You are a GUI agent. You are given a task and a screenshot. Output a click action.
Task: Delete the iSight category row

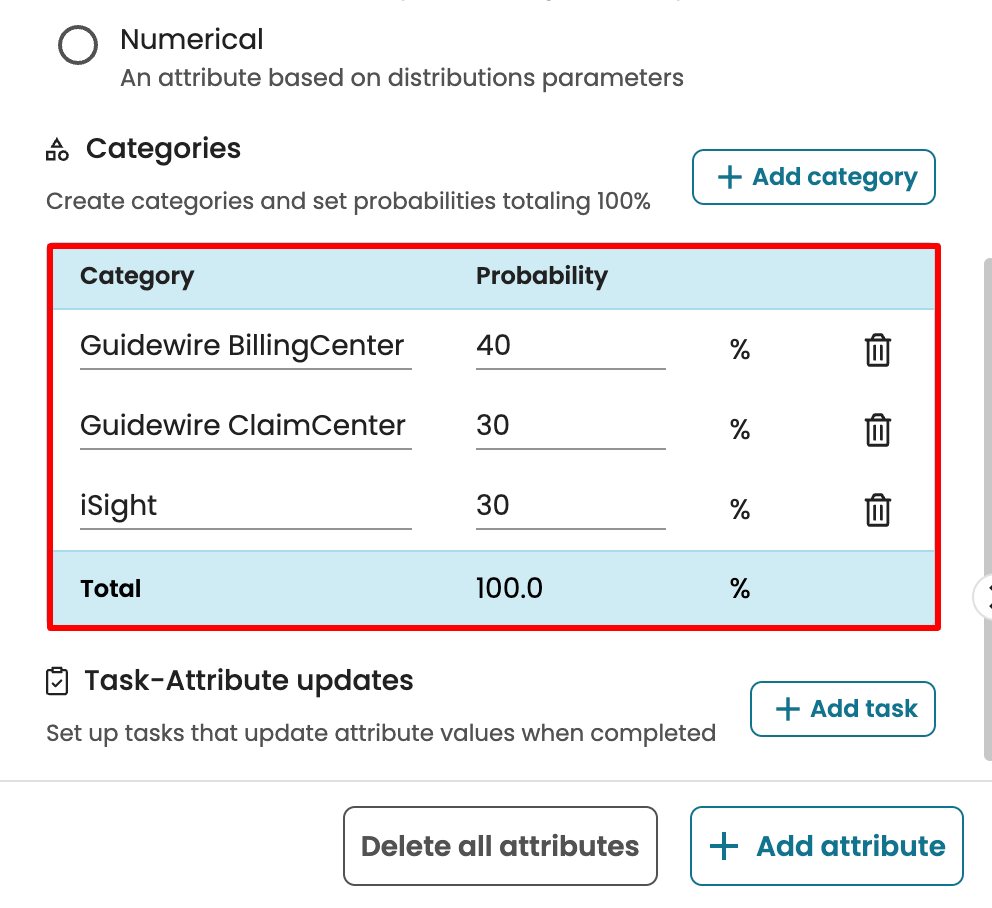[x=877, y=510]
